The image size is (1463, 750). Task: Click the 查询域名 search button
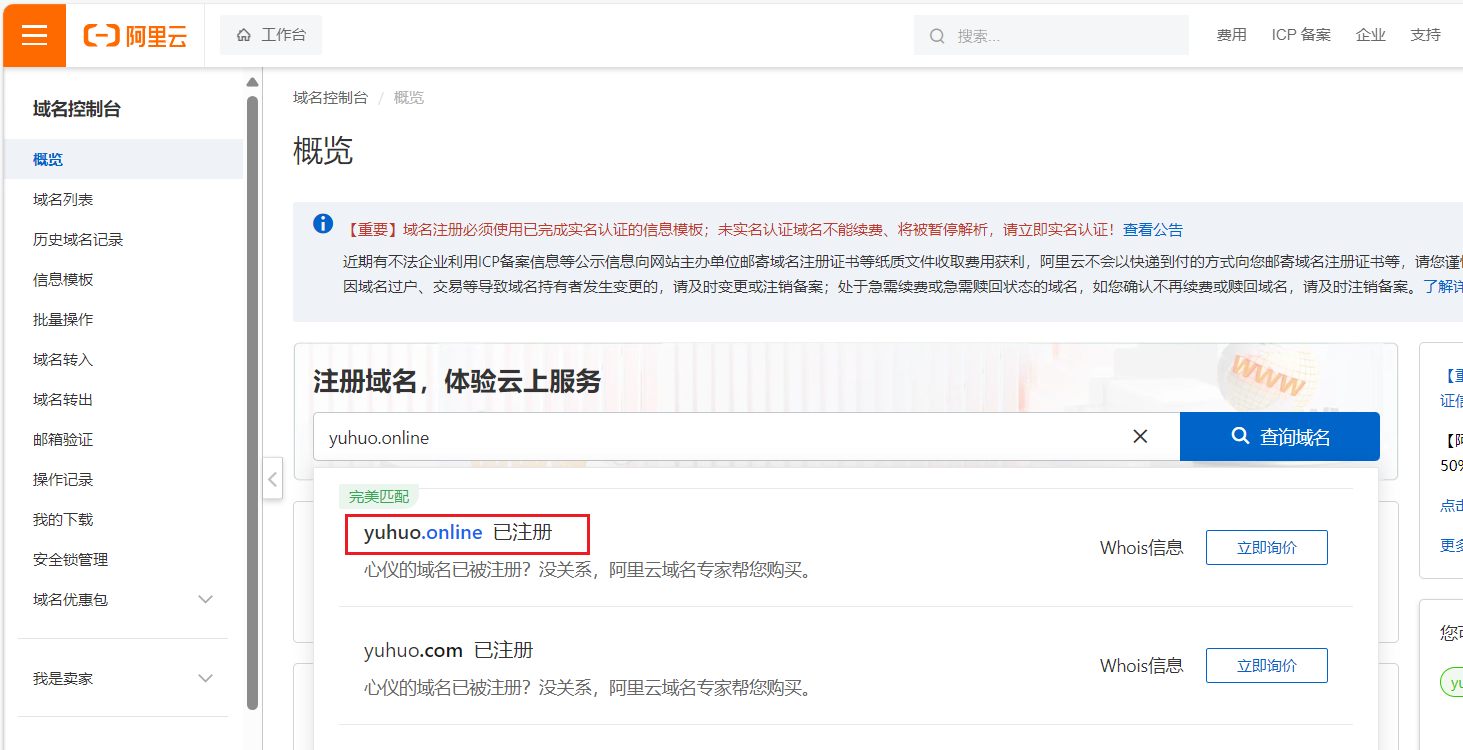tap(1280, 437)
